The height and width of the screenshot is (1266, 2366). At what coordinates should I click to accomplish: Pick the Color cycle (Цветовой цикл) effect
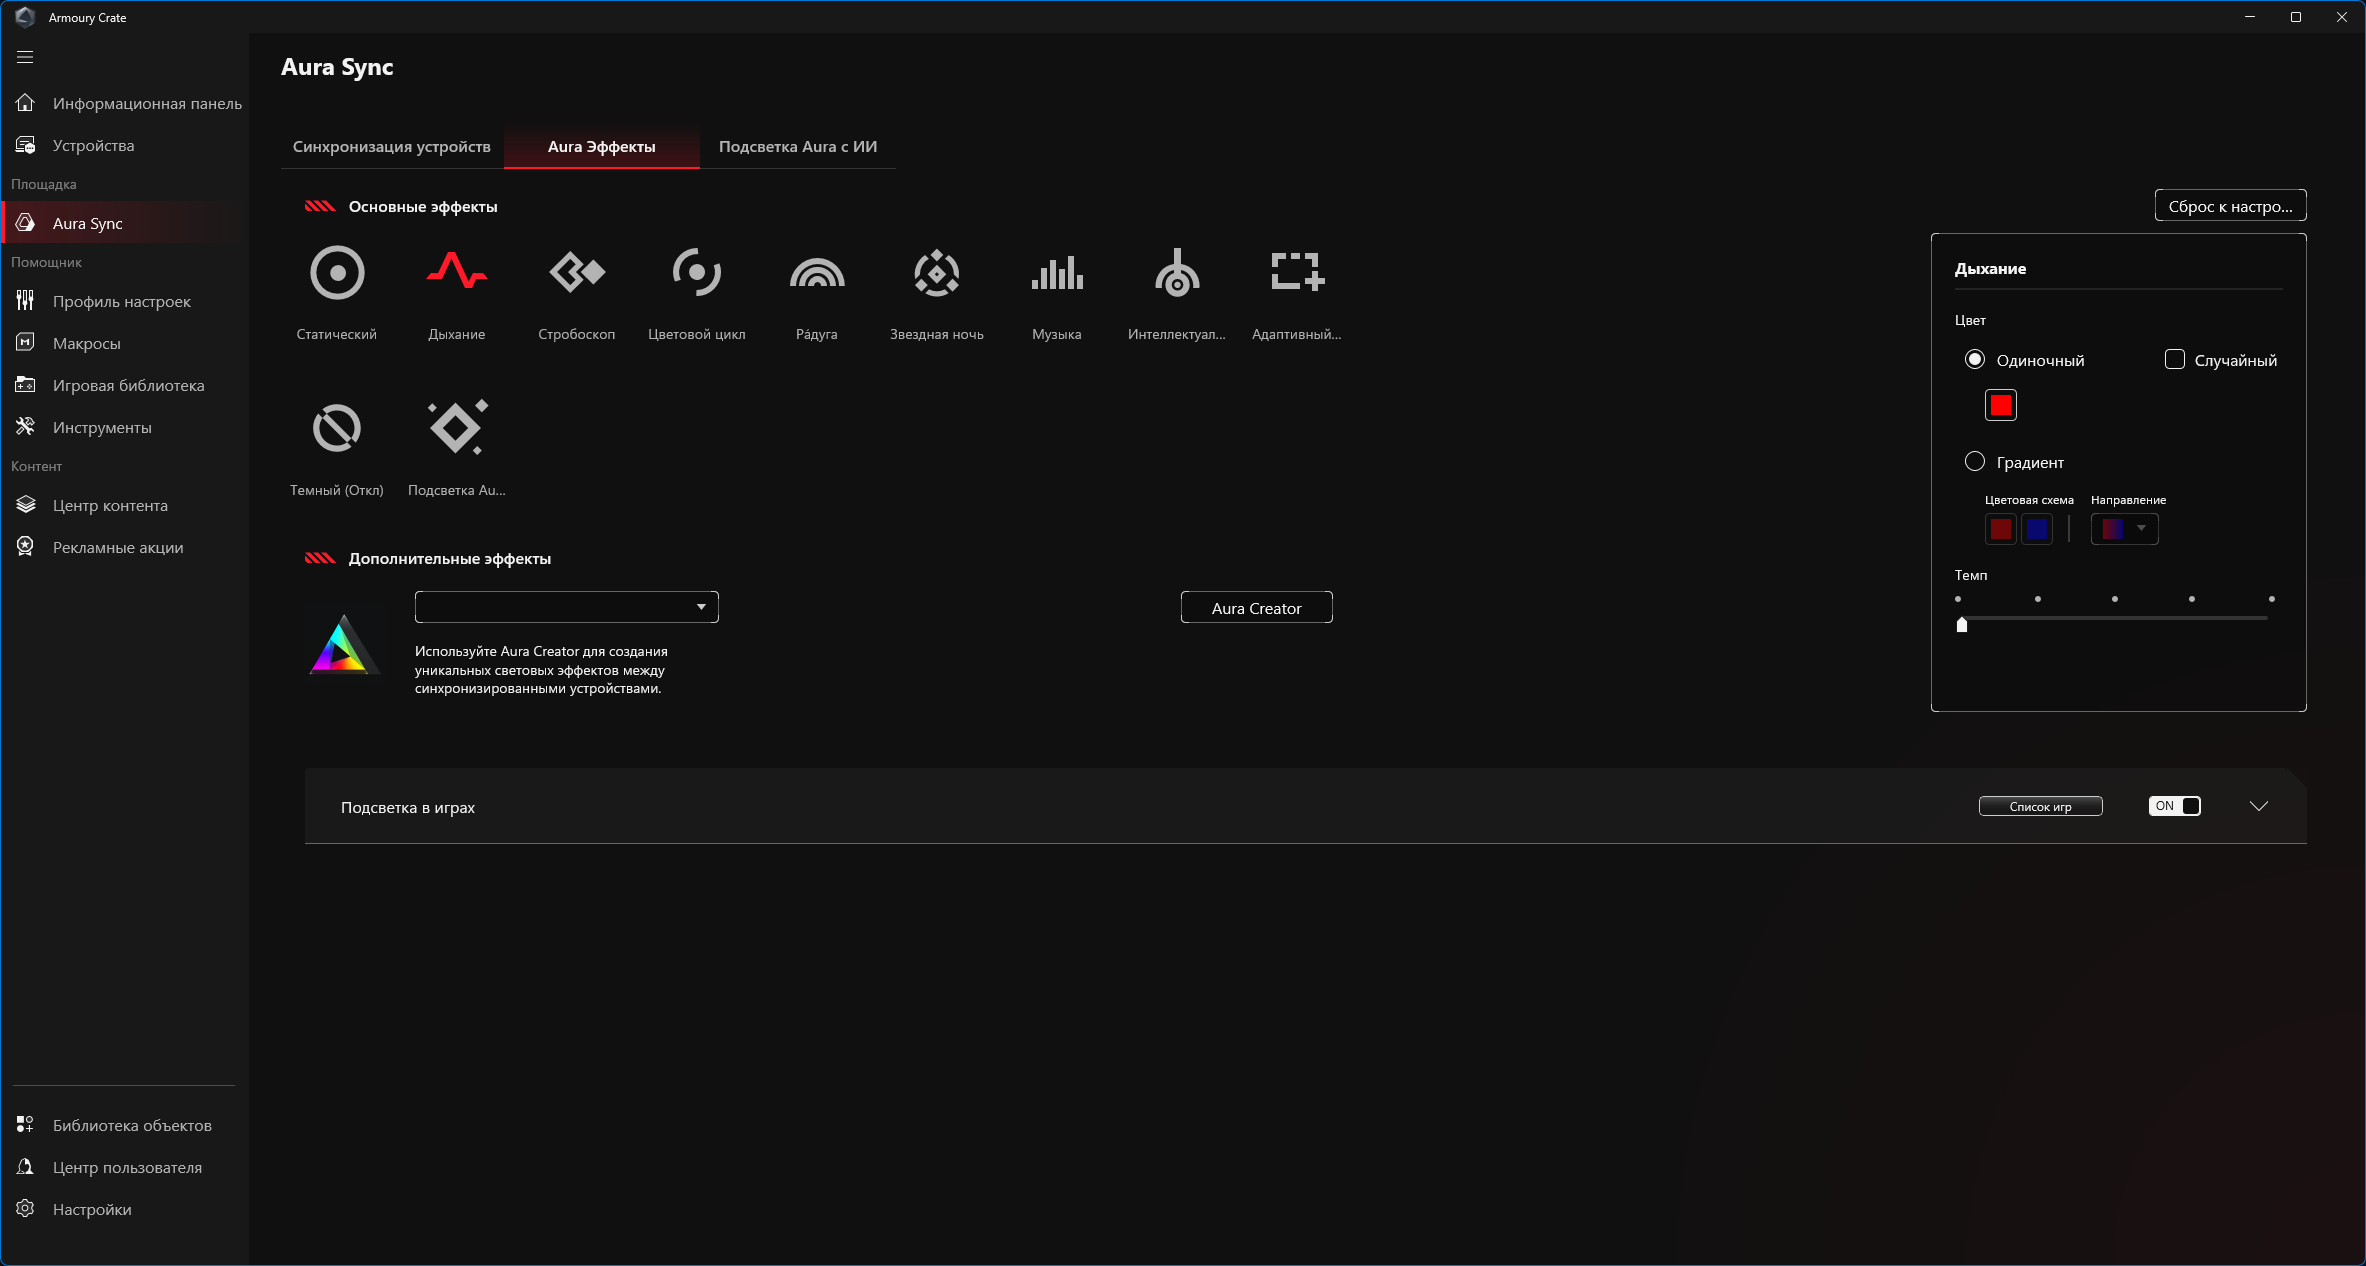point(697,272)
